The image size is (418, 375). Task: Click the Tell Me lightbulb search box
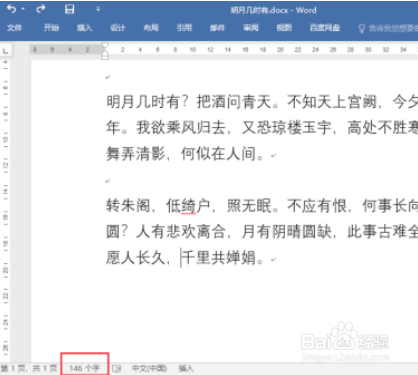tap(388, 28)
